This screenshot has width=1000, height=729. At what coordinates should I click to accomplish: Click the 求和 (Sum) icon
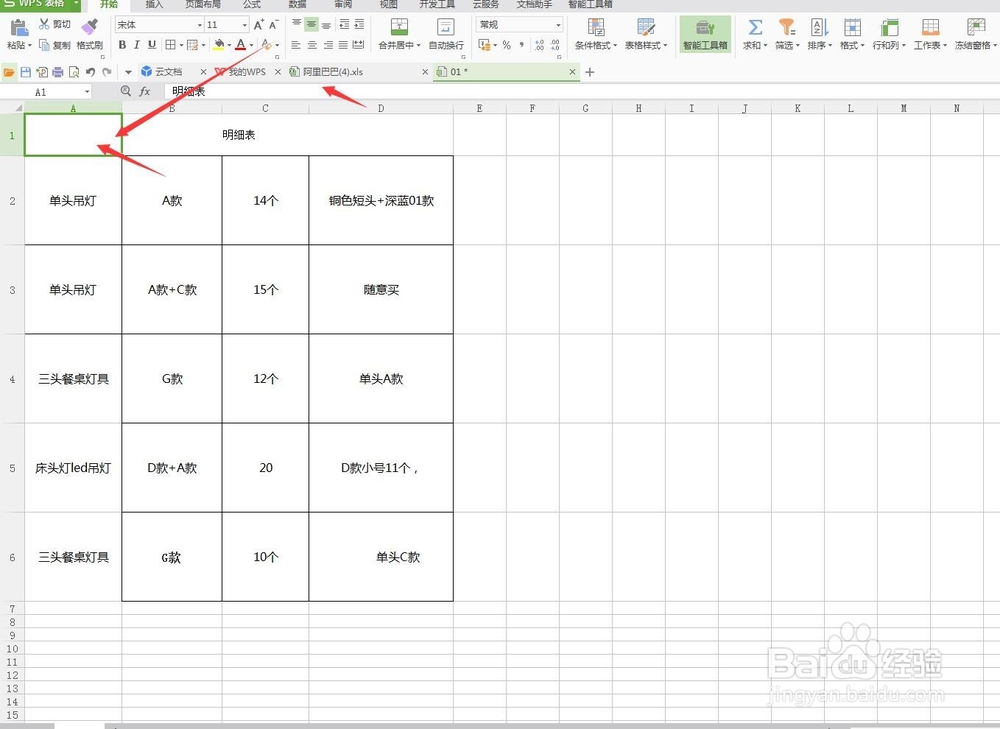[755, 27]
